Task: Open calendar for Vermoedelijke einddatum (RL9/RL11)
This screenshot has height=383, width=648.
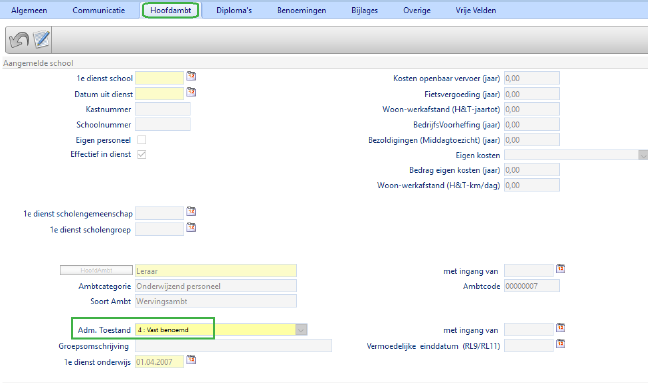Action: click(x=560, y=344)
